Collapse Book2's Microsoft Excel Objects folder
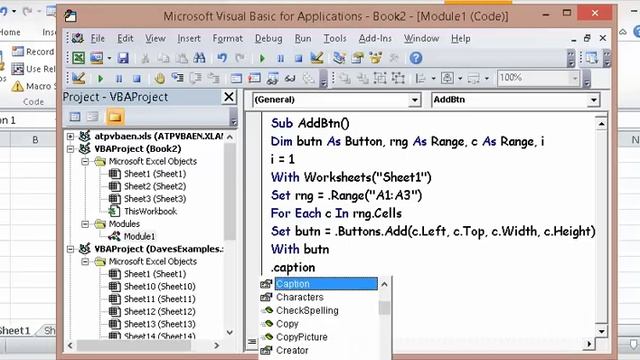 click(85, 161)
